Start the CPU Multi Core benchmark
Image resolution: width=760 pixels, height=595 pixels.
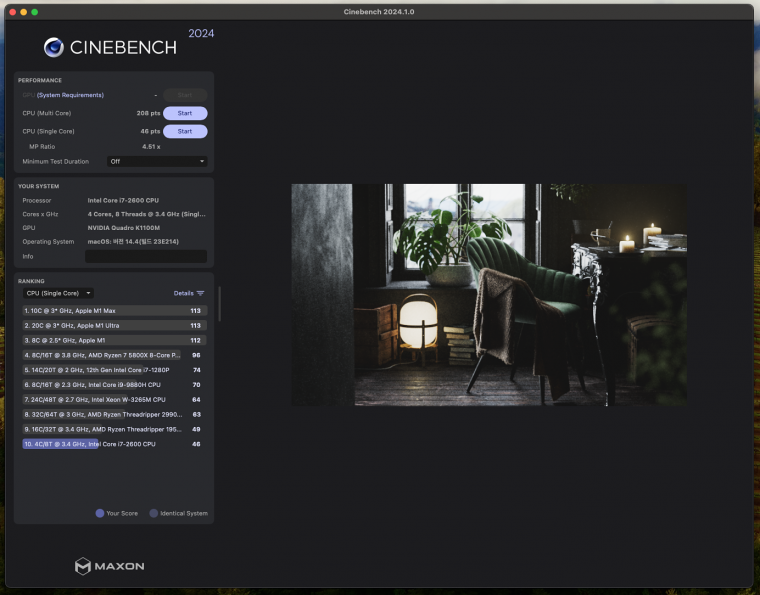coord(185,113)
